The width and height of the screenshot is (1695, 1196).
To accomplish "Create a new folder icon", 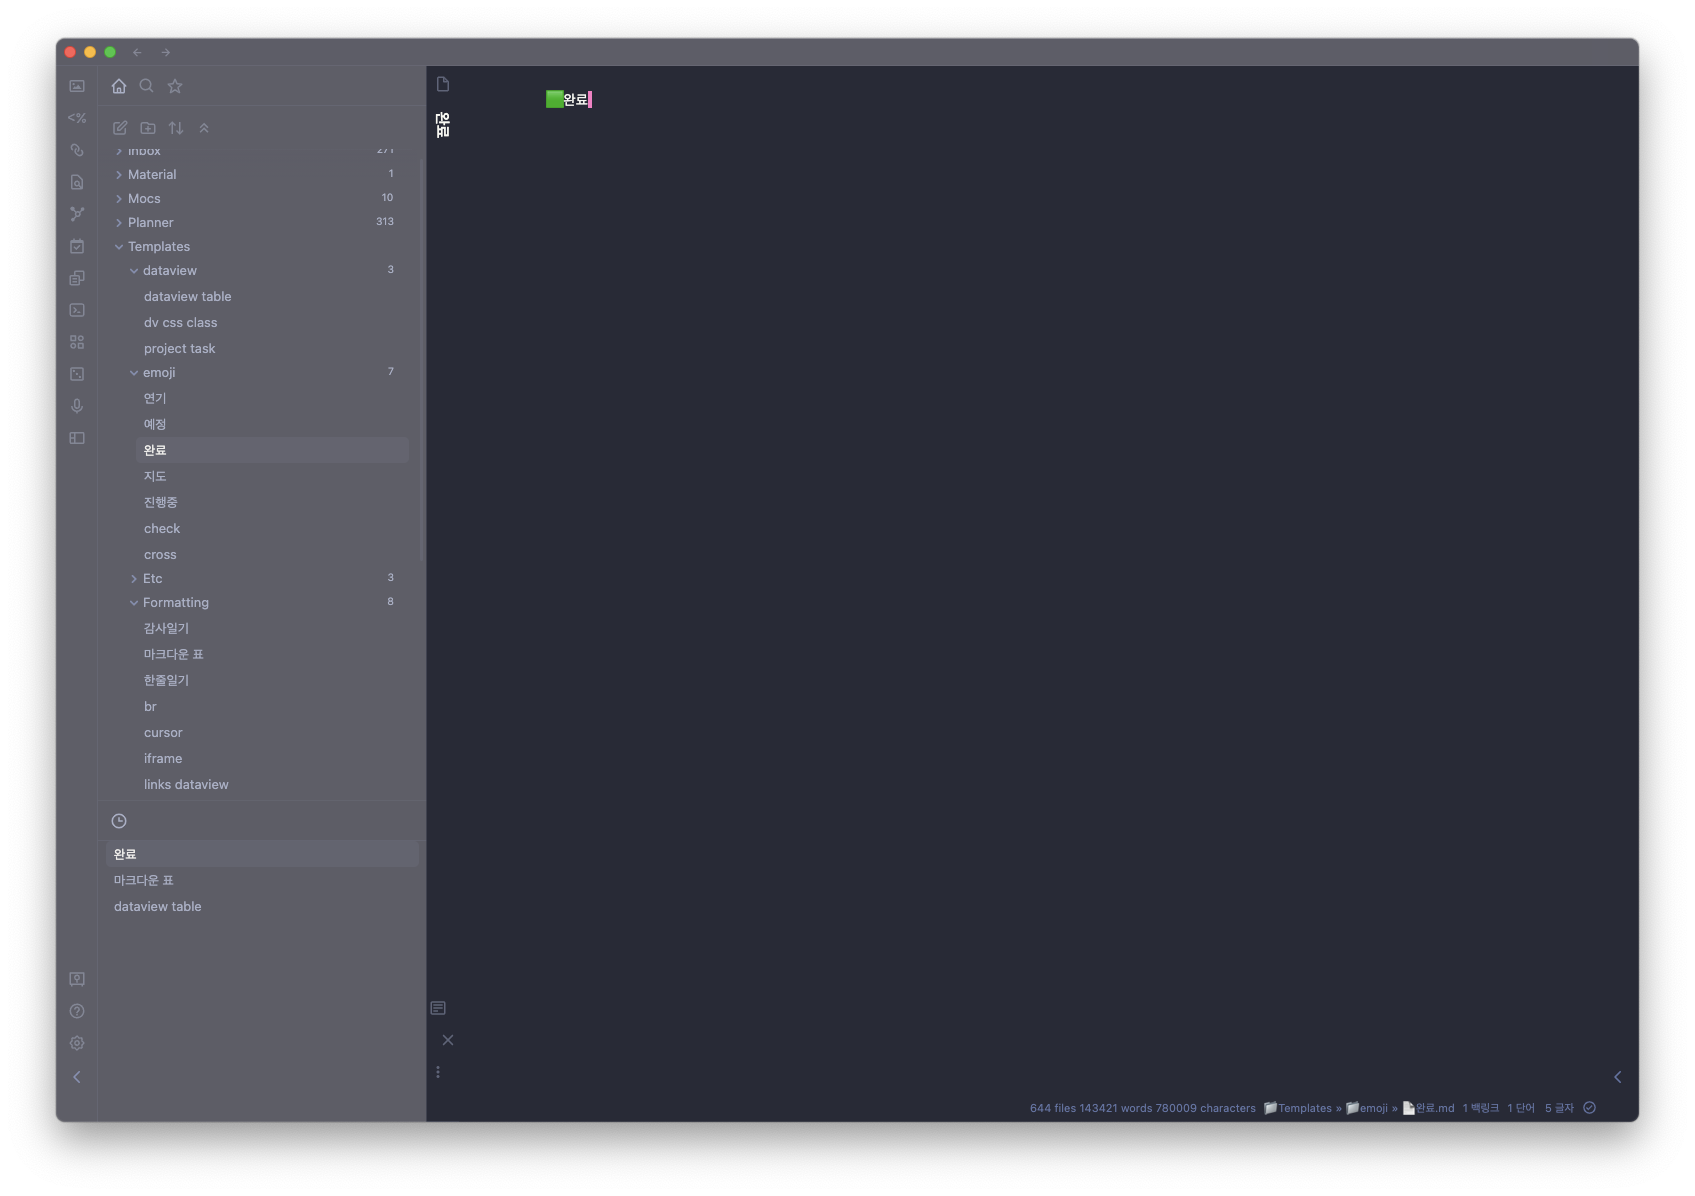I will point(148,128).
